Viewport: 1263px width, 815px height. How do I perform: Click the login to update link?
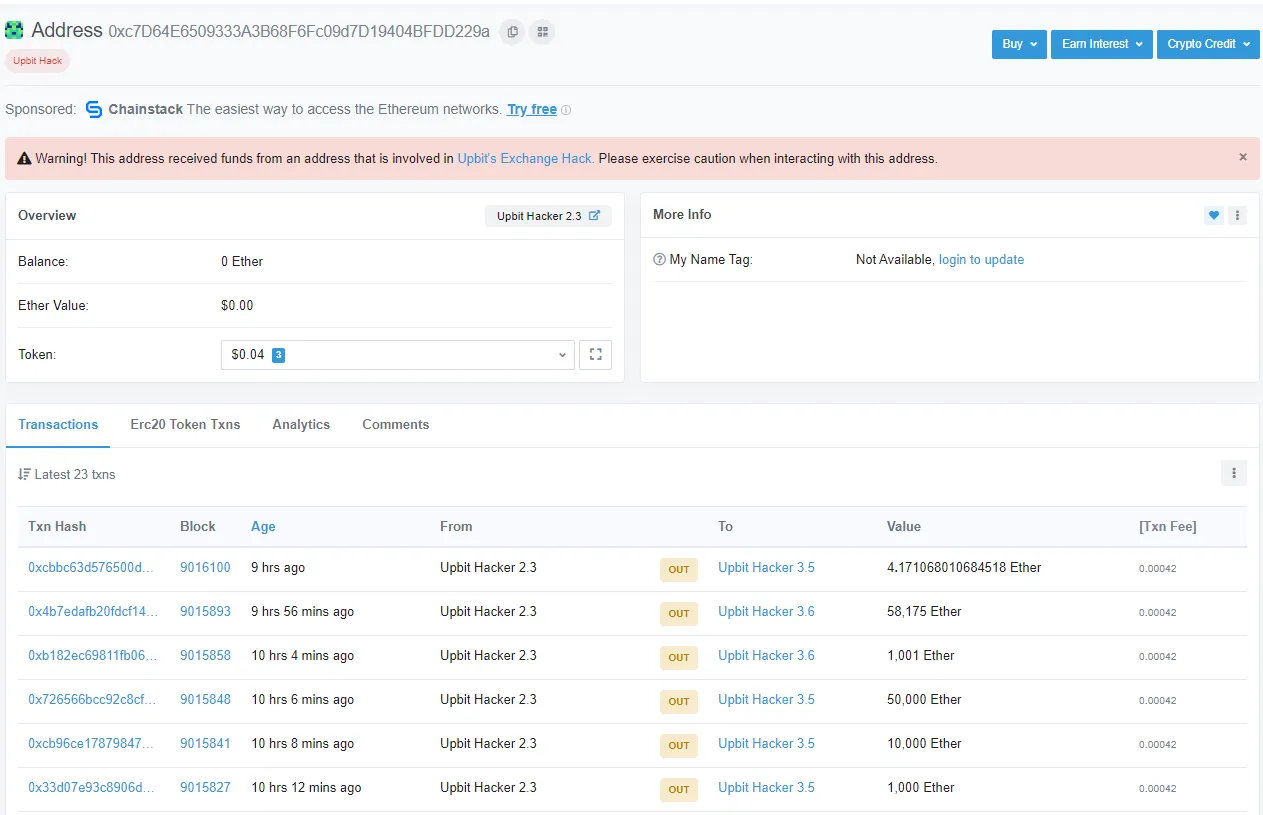(x=981, y=259)
